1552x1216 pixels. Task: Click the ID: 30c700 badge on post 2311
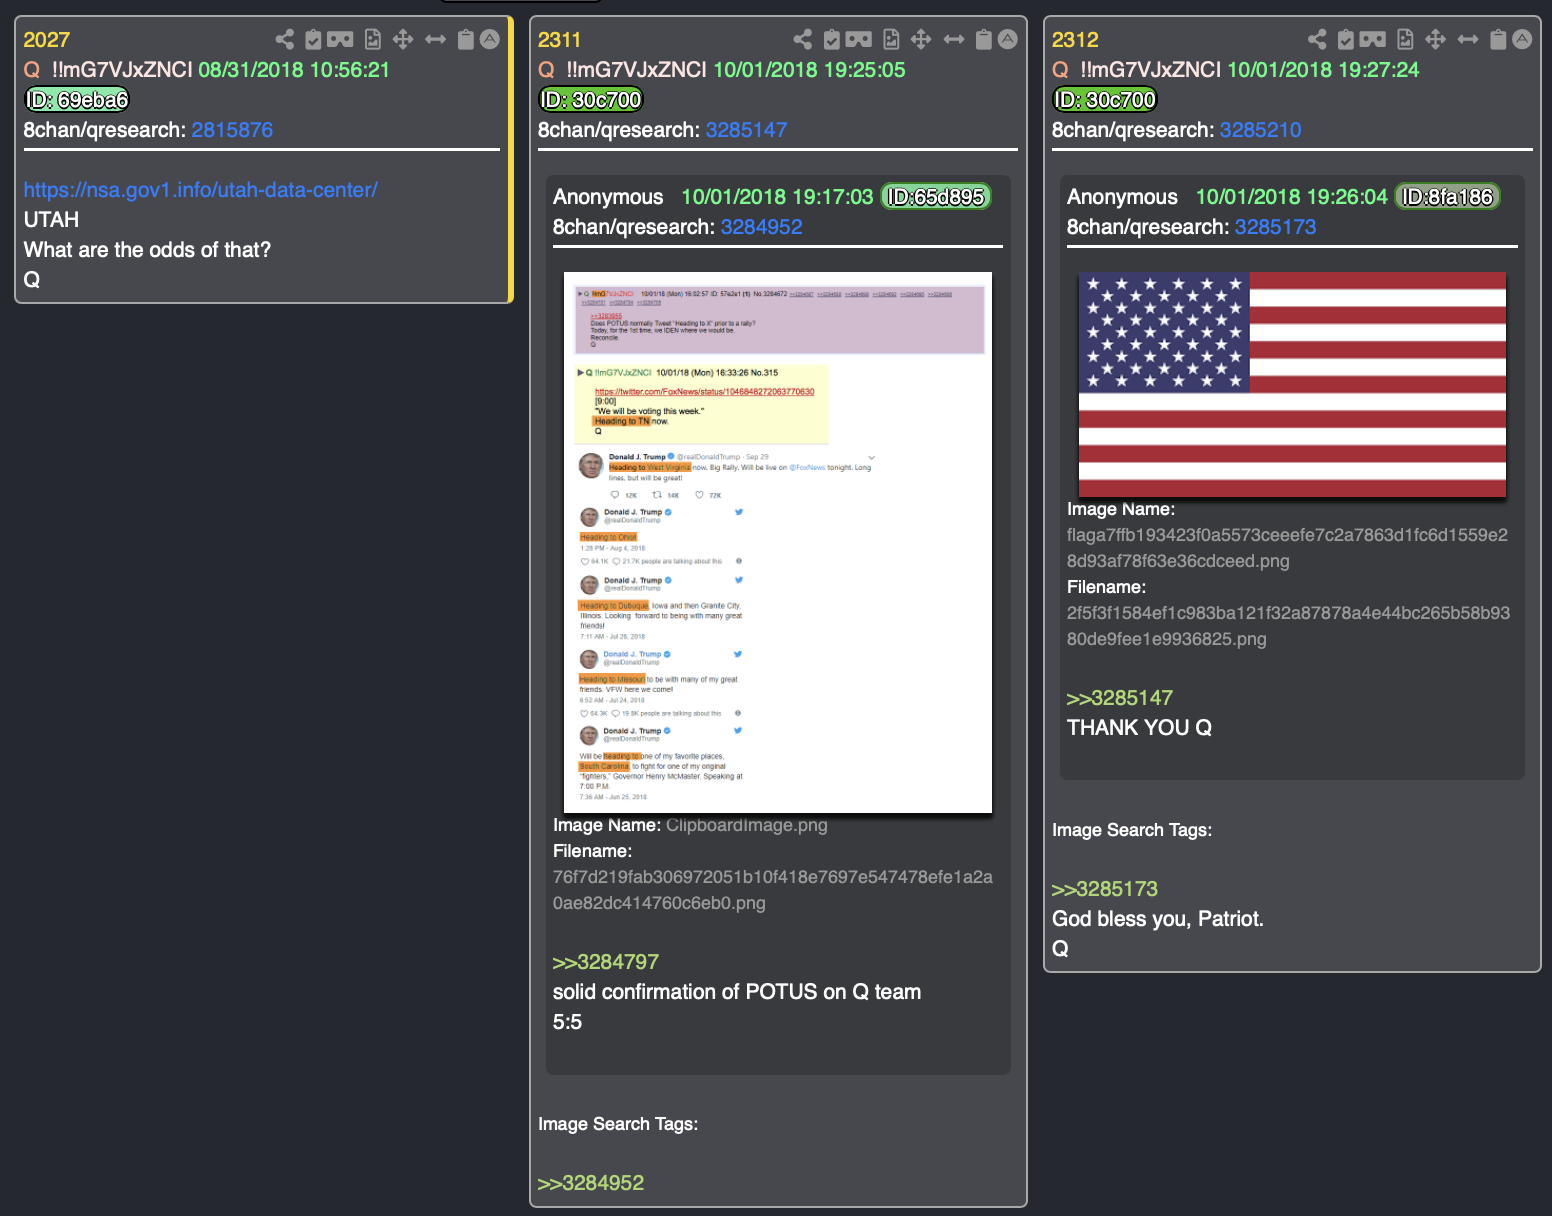(590, 100)
